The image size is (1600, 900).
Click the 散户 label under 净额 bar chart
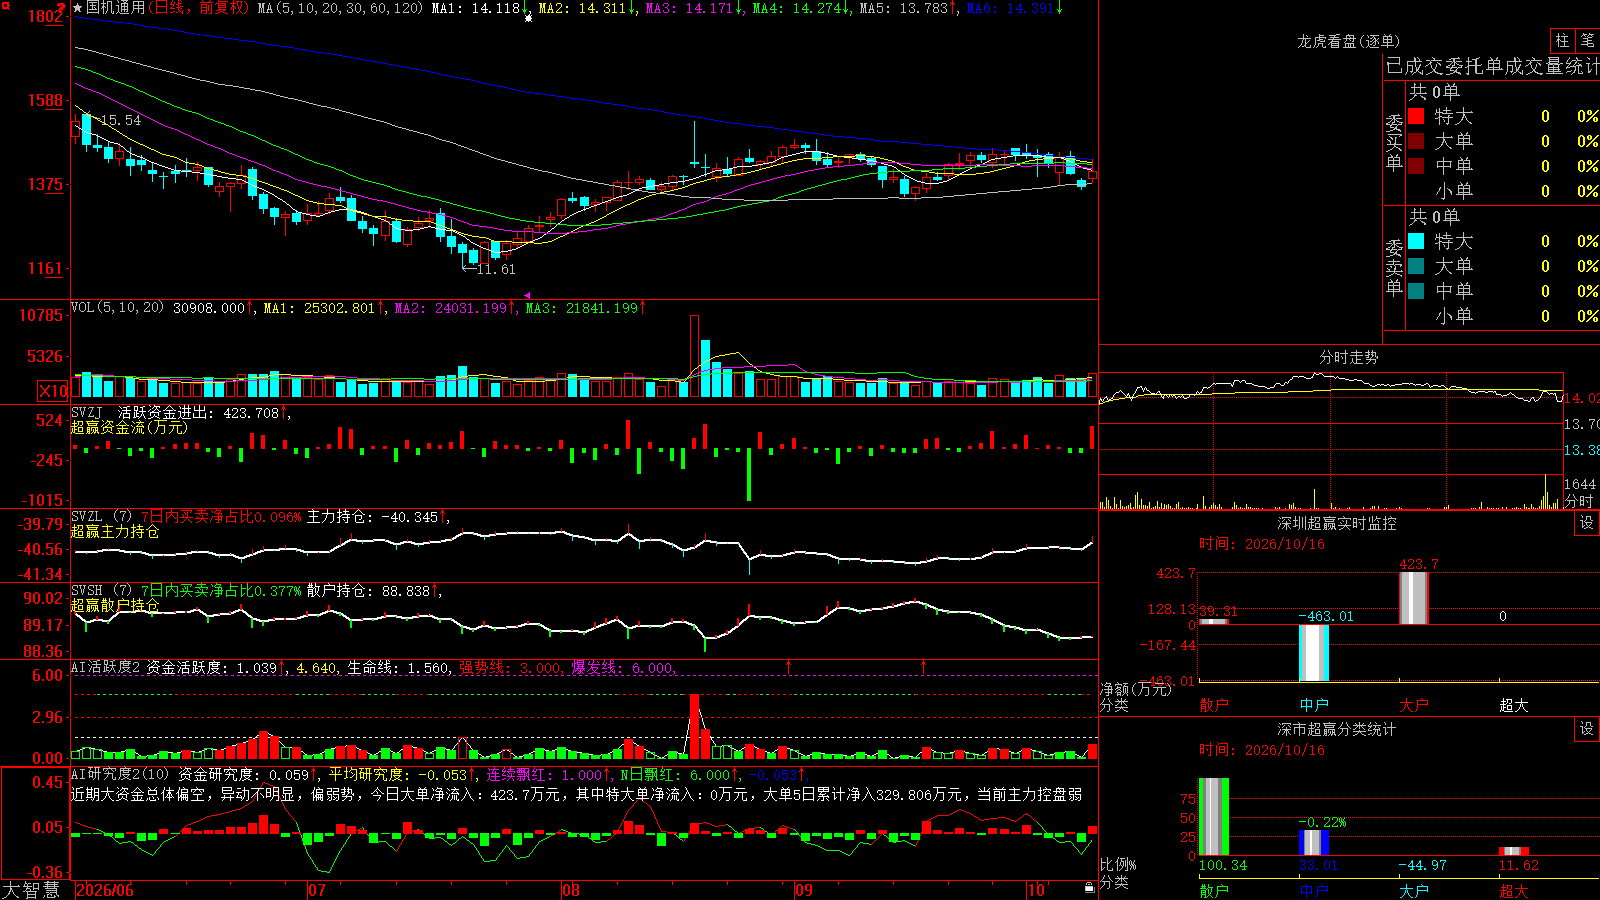[x=1213, y=705]
